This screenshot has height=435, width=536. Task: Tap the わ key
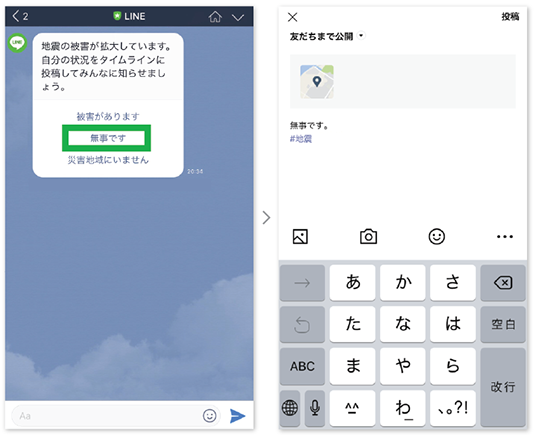click(403, 408)
